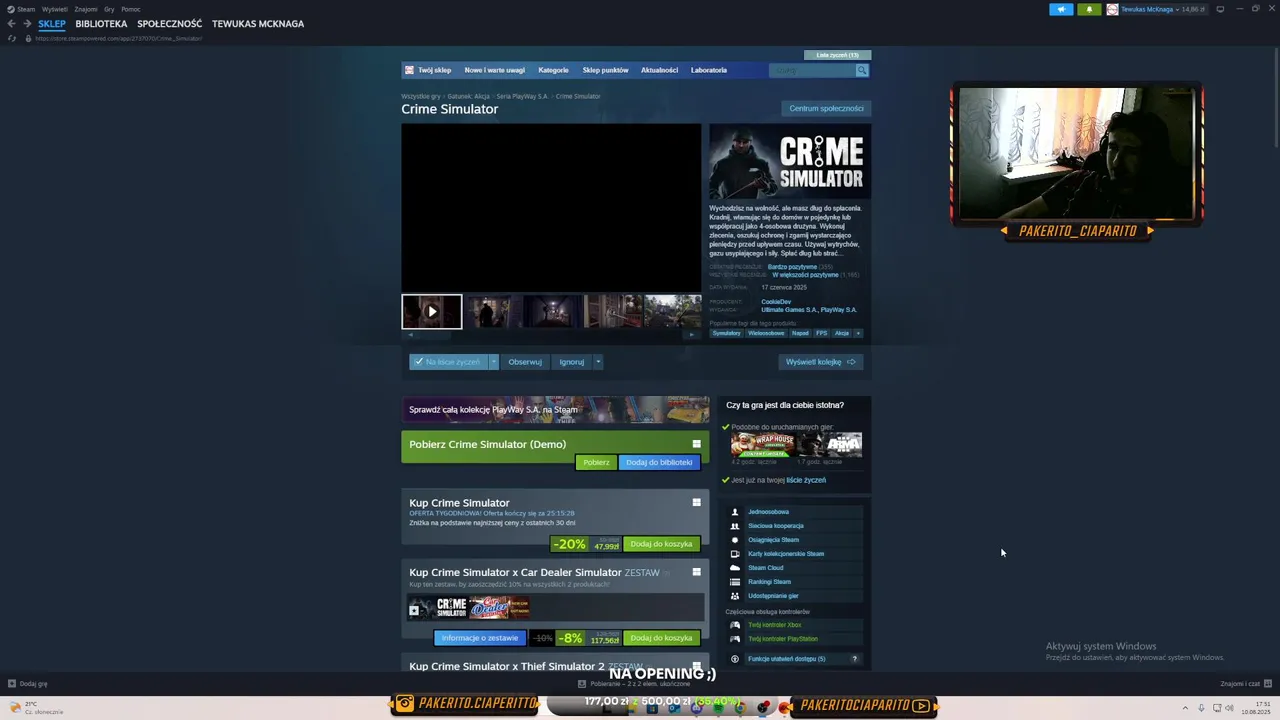The height and width of the screenshot is (720, 1280).
Task: Open the Kategorie store menu
Action: tap(553, 70)
